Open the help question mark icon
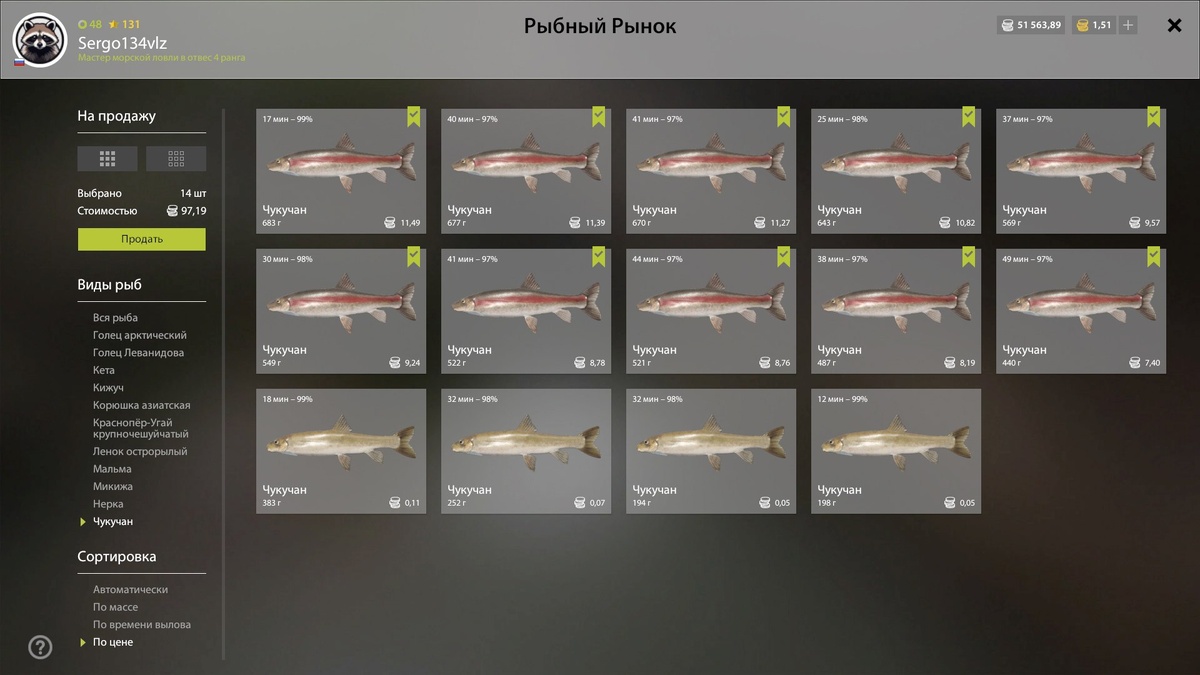 [x=40, y=647]
